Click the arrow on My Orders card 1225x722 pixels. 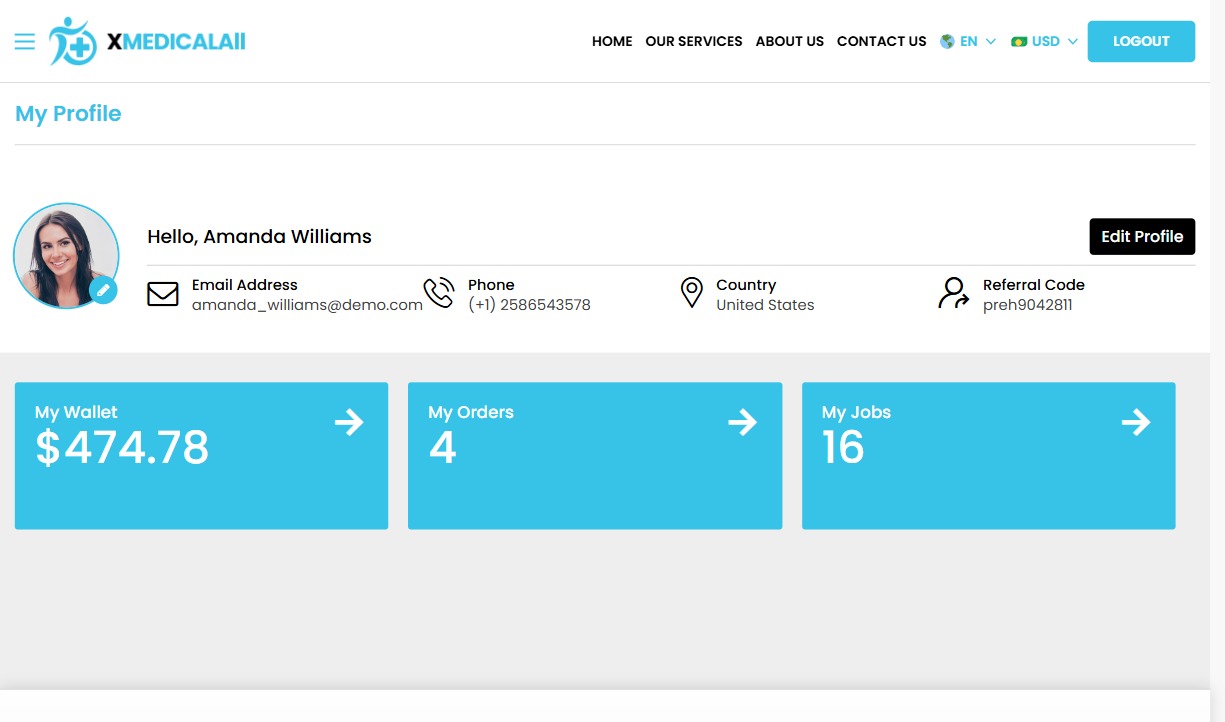(x=742, y=423)
